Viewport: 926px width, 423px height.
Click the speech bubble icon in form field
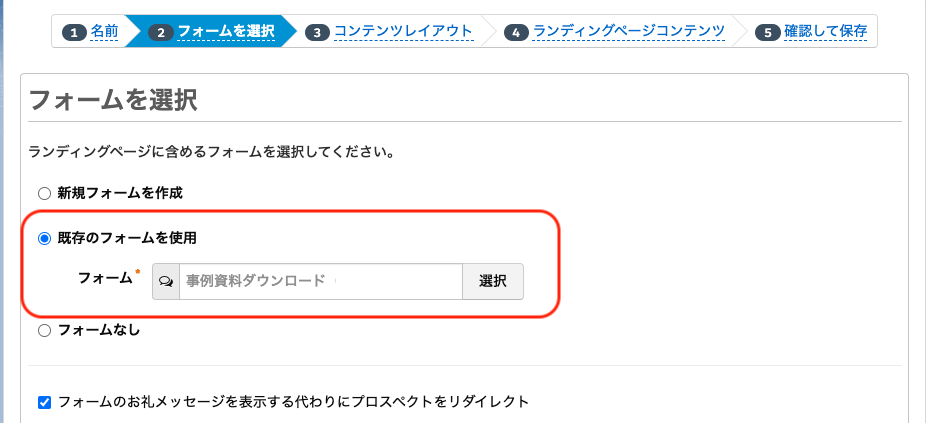166,282
